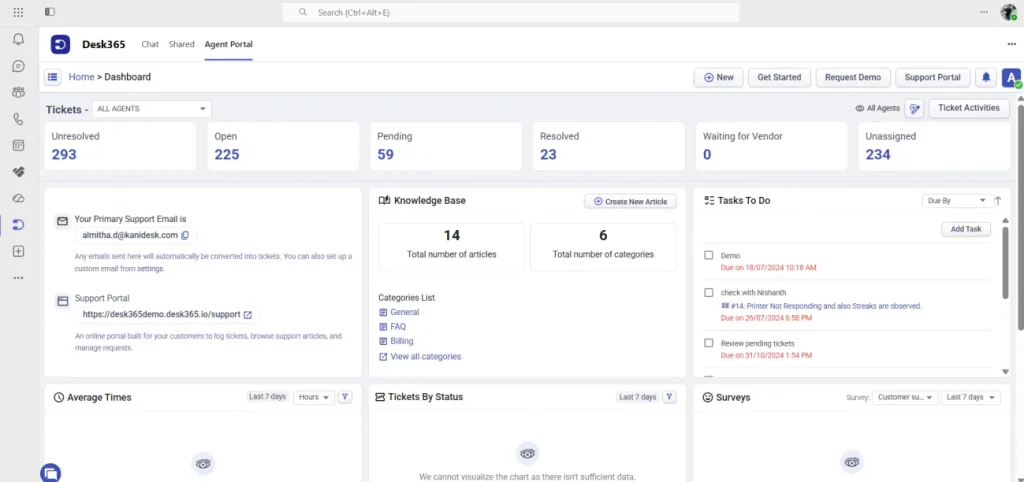The height and width of the screenshot is (482, 1024).
Task: Switch to the Agent Portal tab
Action: click(x=229, y=44)
